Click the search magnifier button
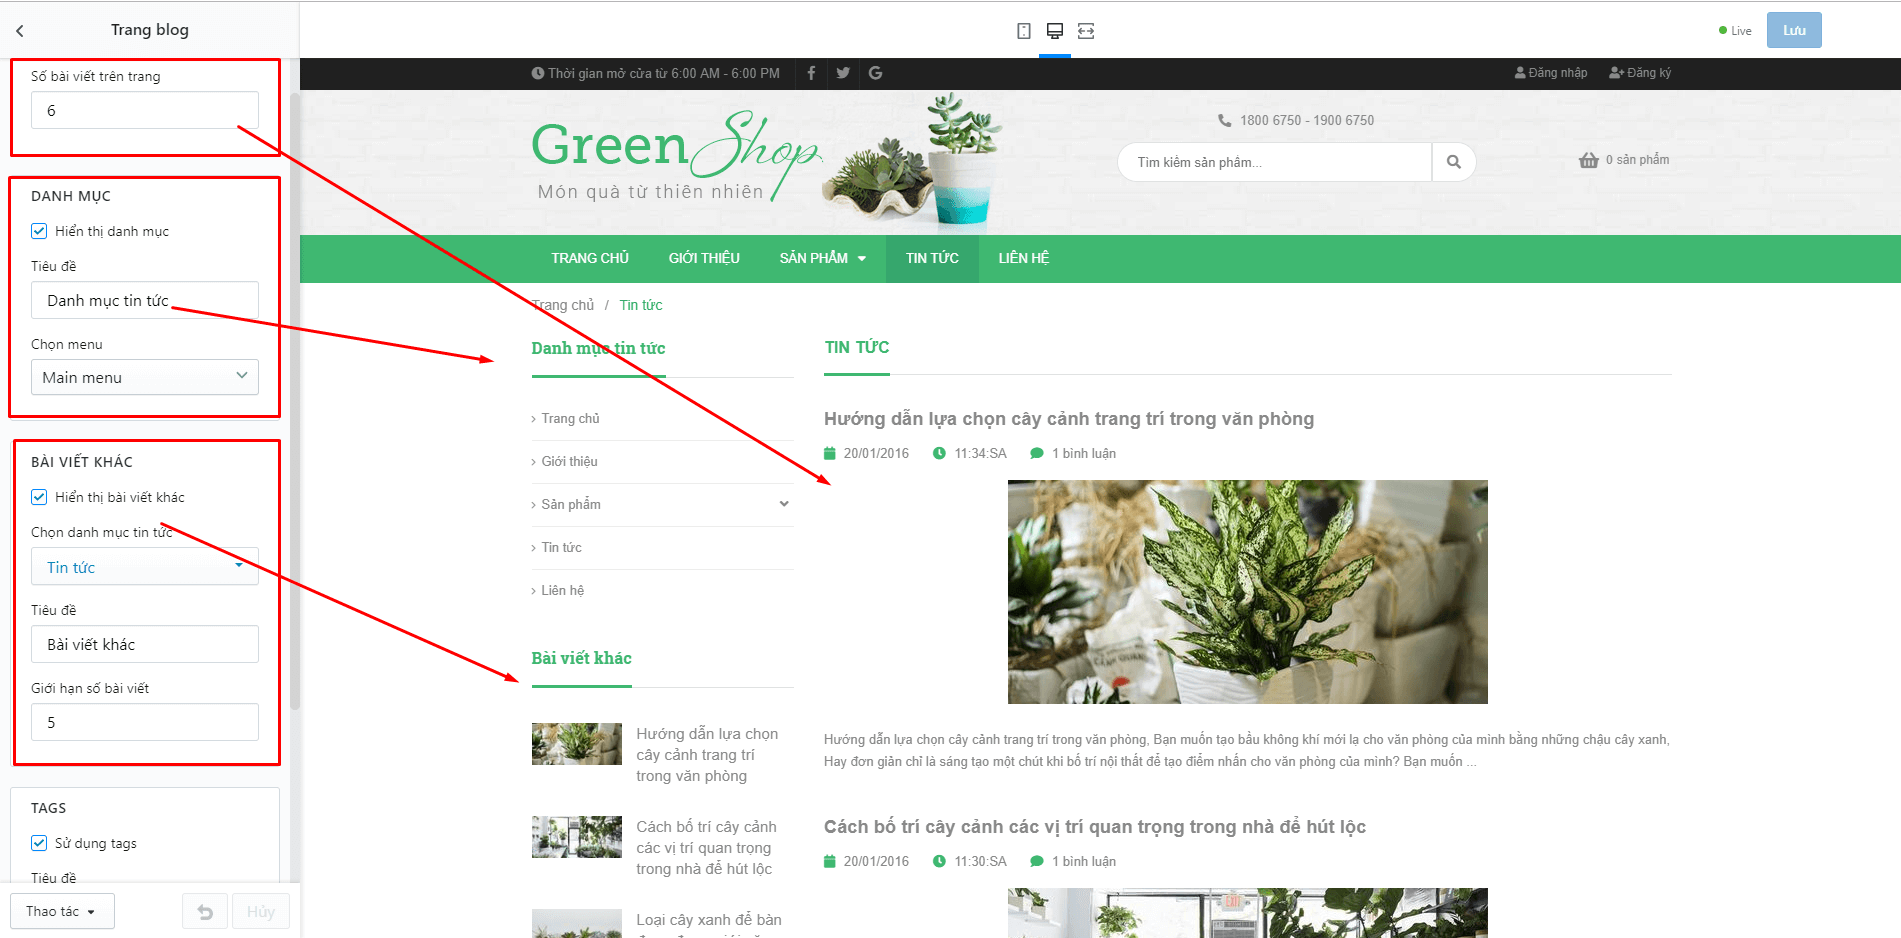This screenshot has width=1901, height=938. (x=1454, y=162)
